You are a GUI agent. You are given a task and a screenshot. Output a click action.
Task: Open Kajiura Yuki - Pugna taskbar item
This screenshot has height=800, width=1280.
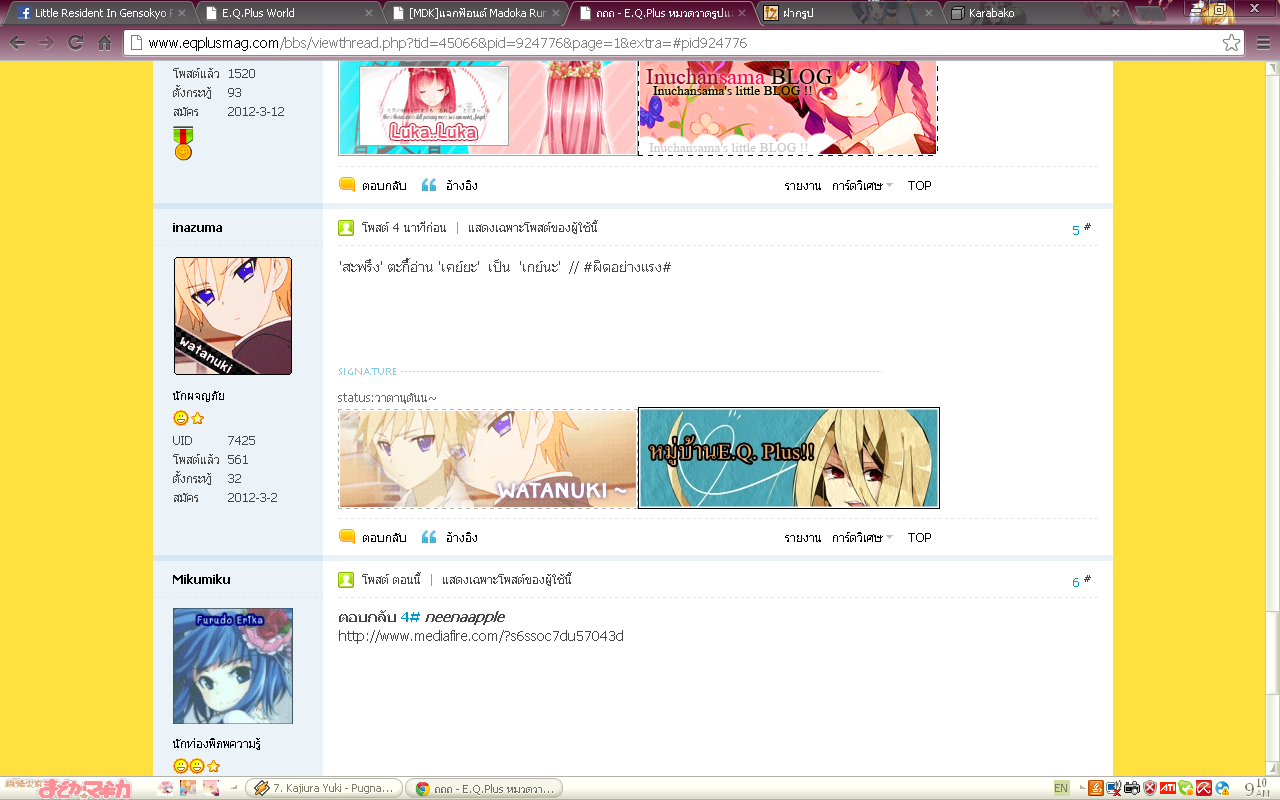(324, 788)
